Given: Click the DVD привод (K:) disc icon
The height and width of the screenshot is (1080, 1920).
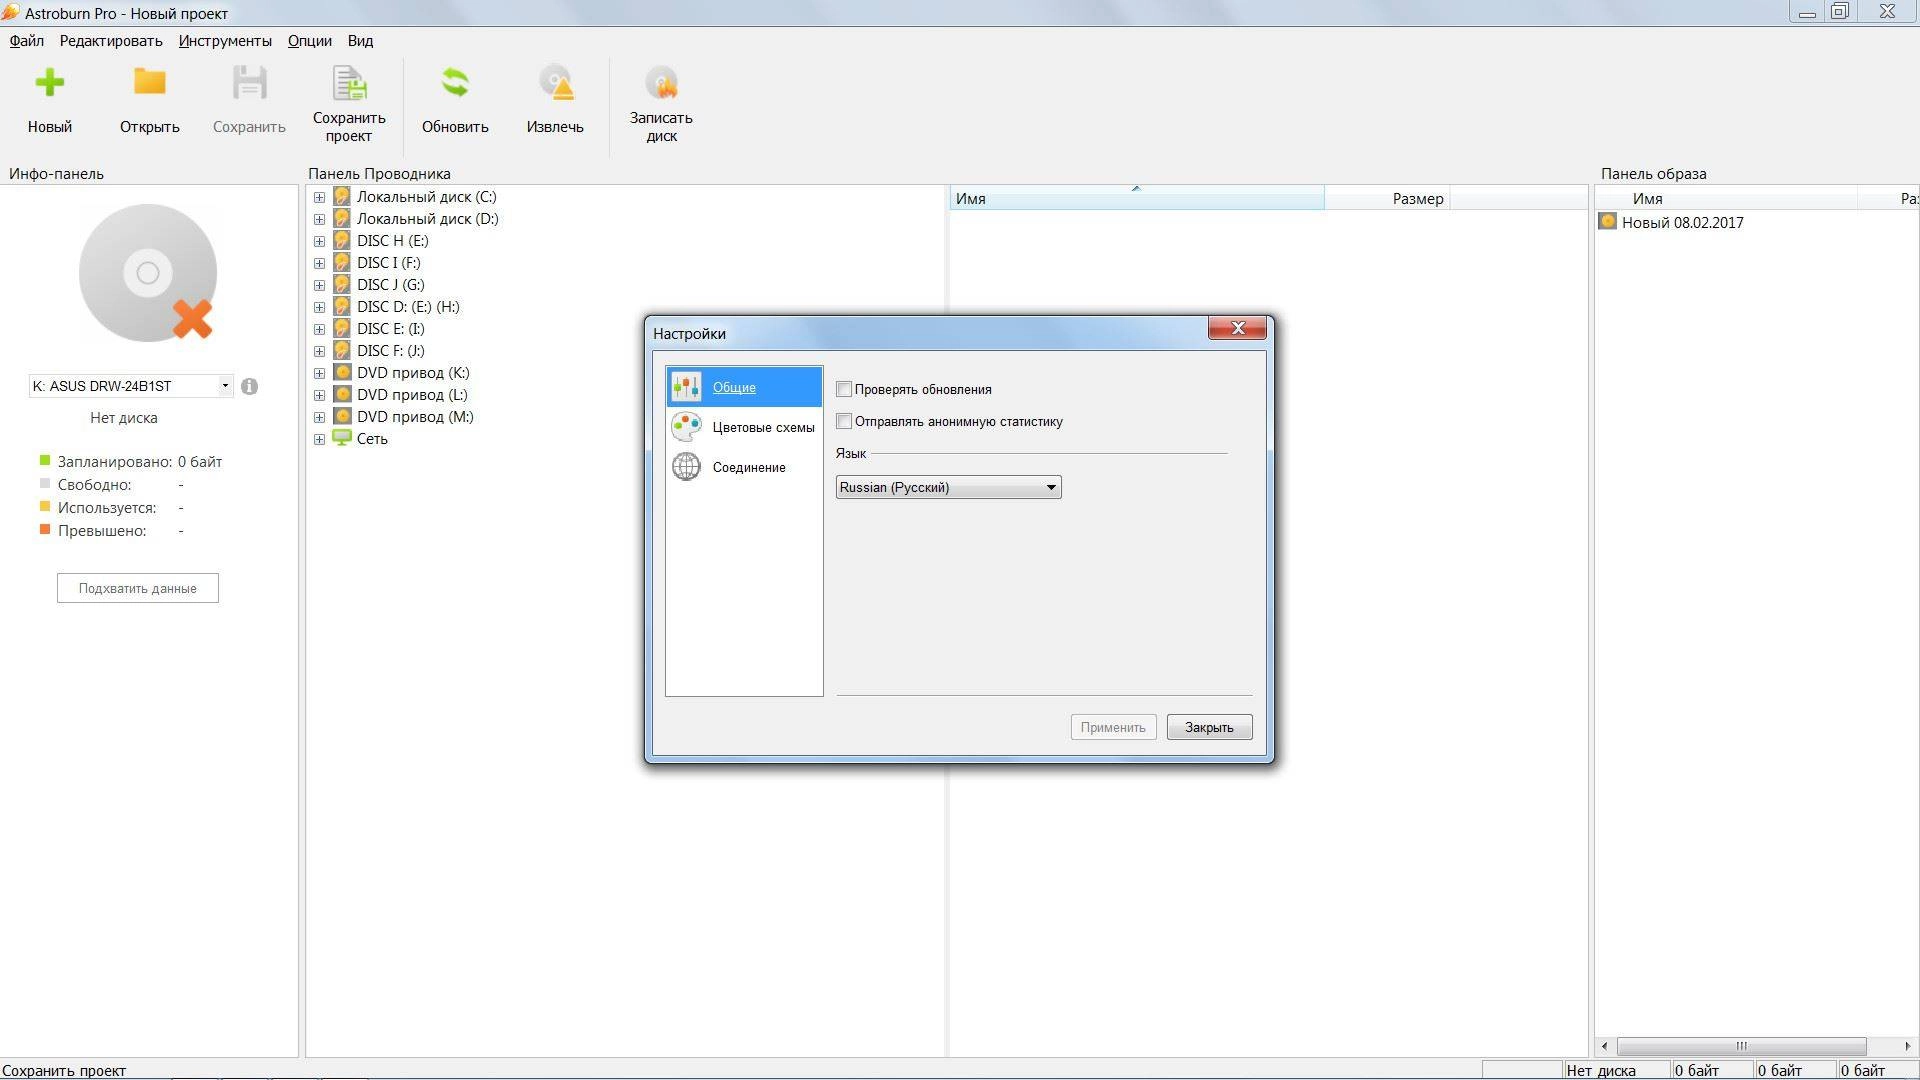Looking at the screenshot, I should coord(342,373).
